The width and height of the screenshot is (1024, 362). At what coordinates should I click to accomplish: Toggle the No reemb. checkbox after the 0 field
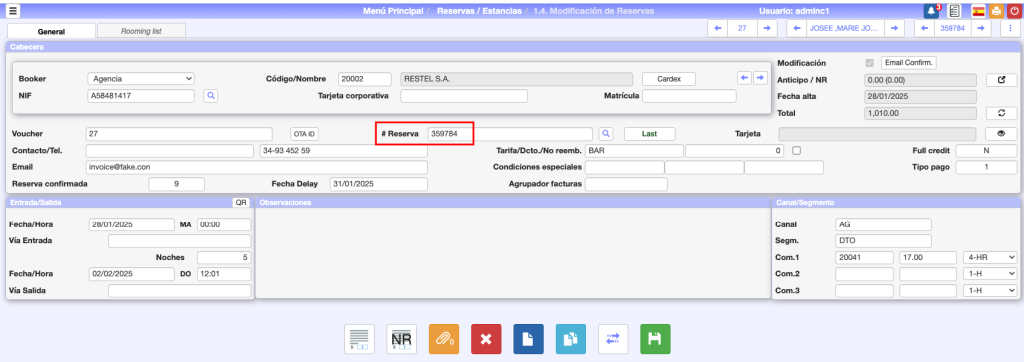coord(796,150)
